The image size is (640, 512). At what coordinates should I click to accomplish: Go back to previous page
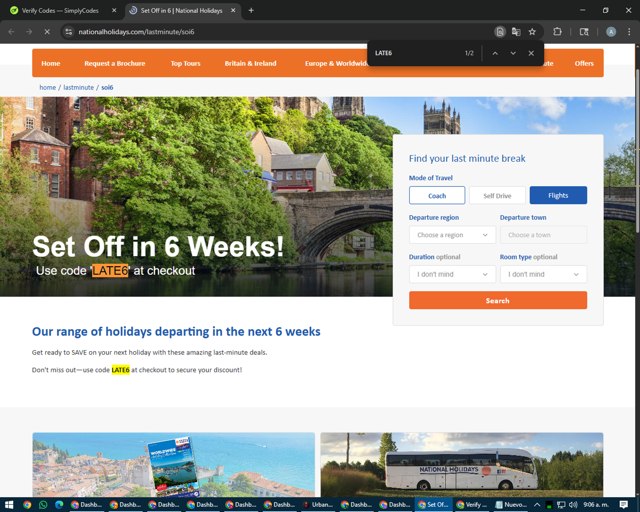(11, 31)
